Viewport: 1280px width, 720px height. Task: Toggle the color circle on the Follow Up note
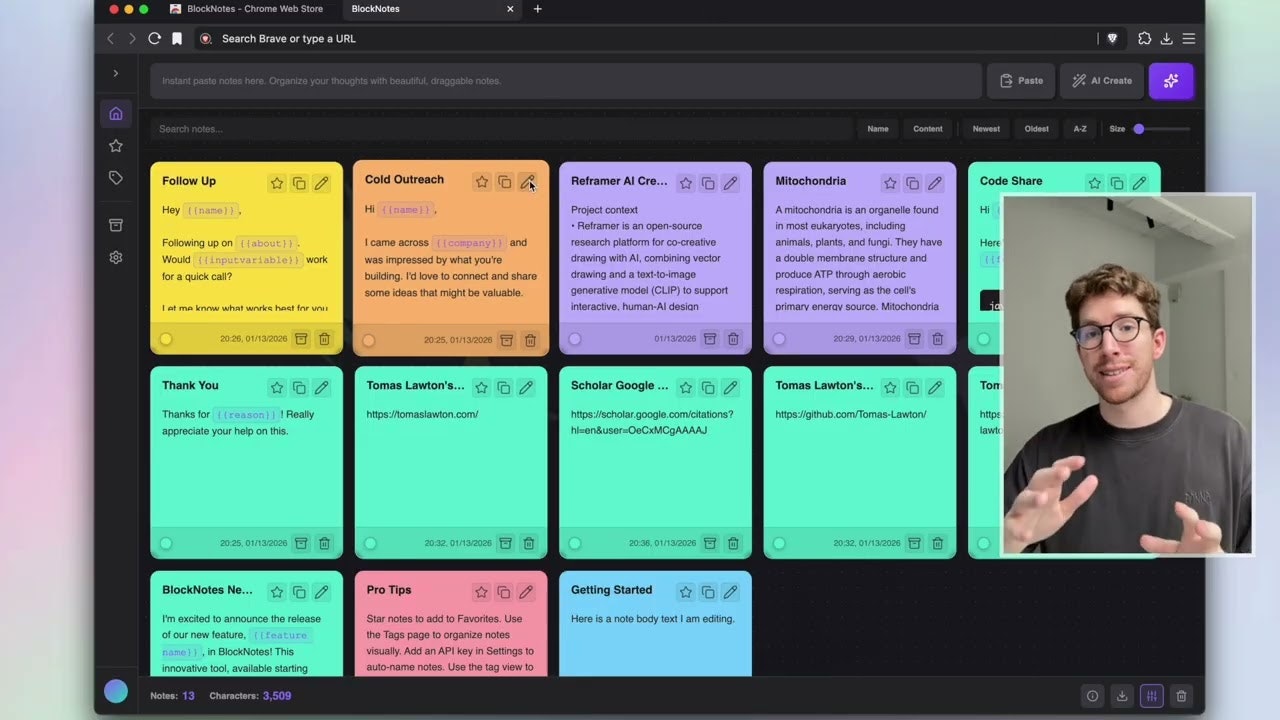(x=165, y=339)
